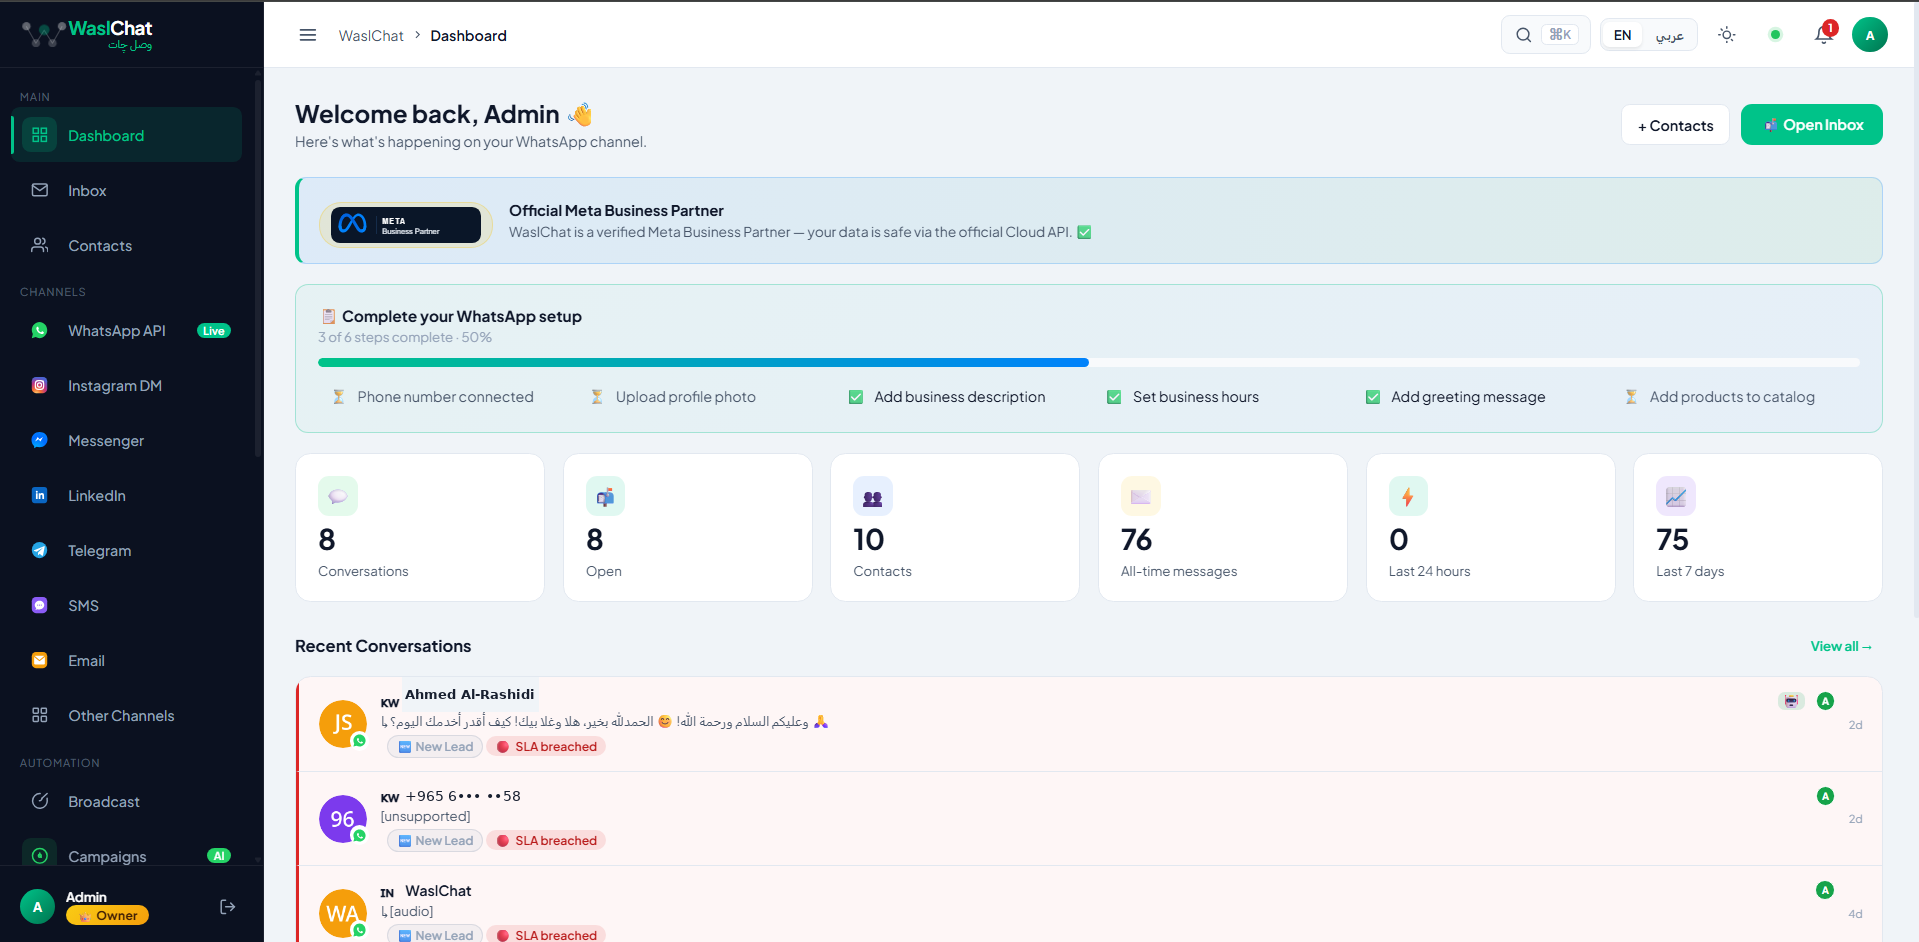The height and width of the screenshot is (942, 1919).
Task: Click the purple 96 contact avatar
Action: [343, 819]
